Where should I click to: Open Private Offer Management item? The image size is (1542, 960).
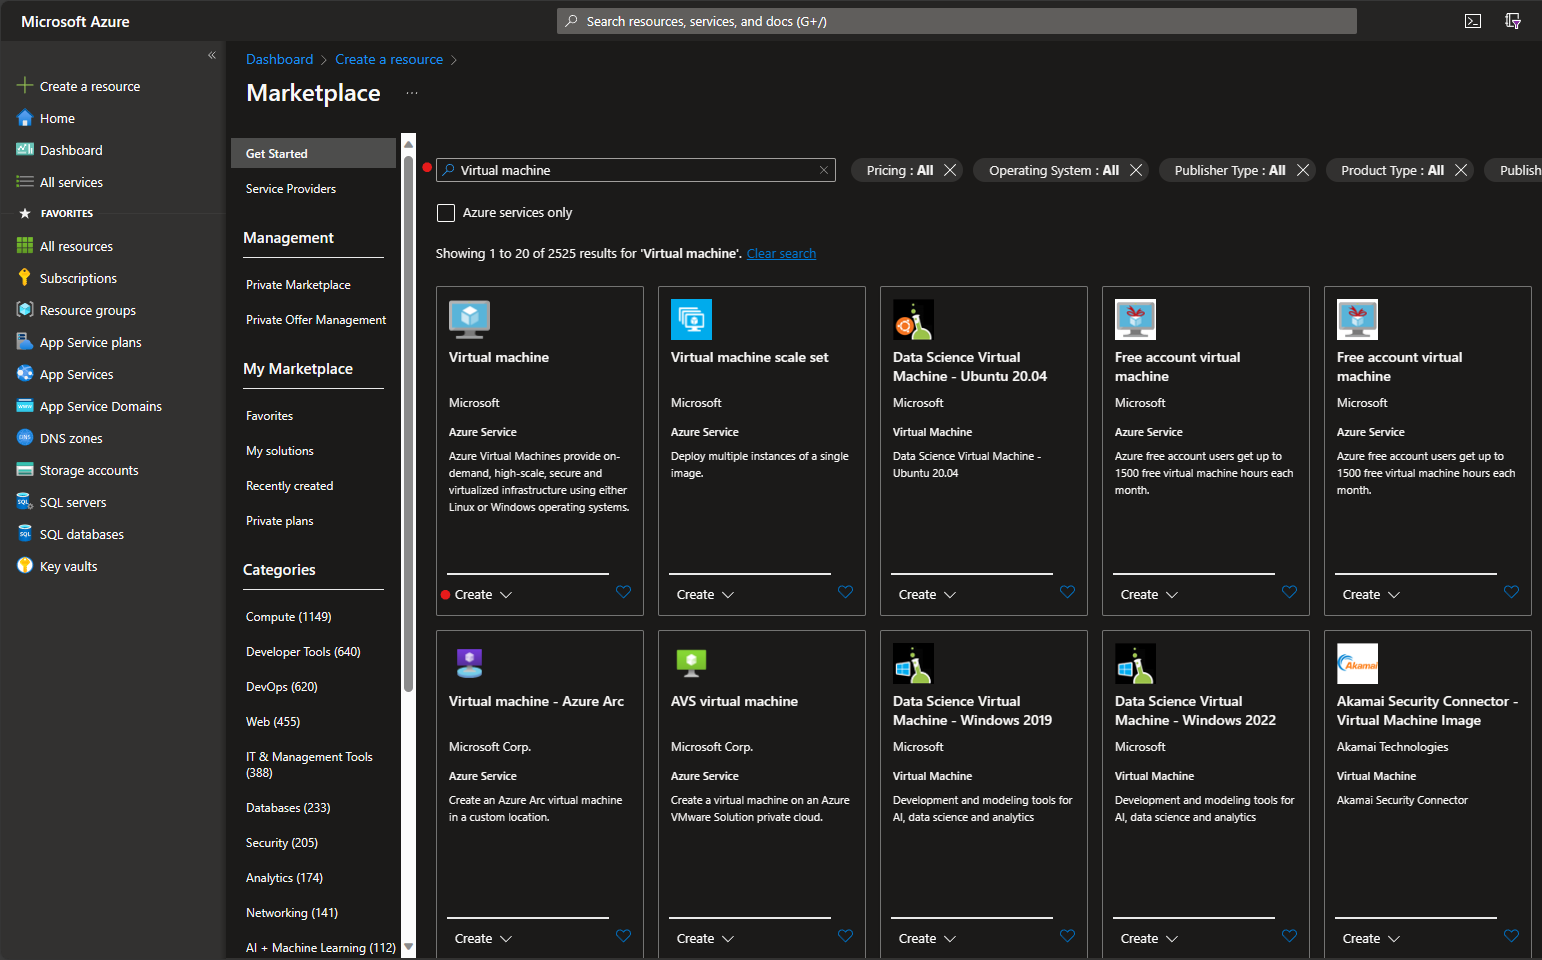316,320
